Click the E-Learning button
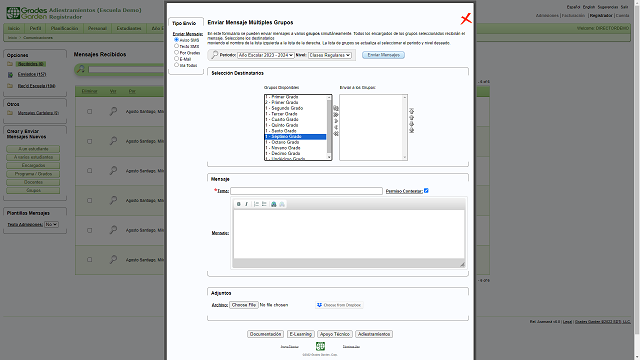 coord(300,334)
